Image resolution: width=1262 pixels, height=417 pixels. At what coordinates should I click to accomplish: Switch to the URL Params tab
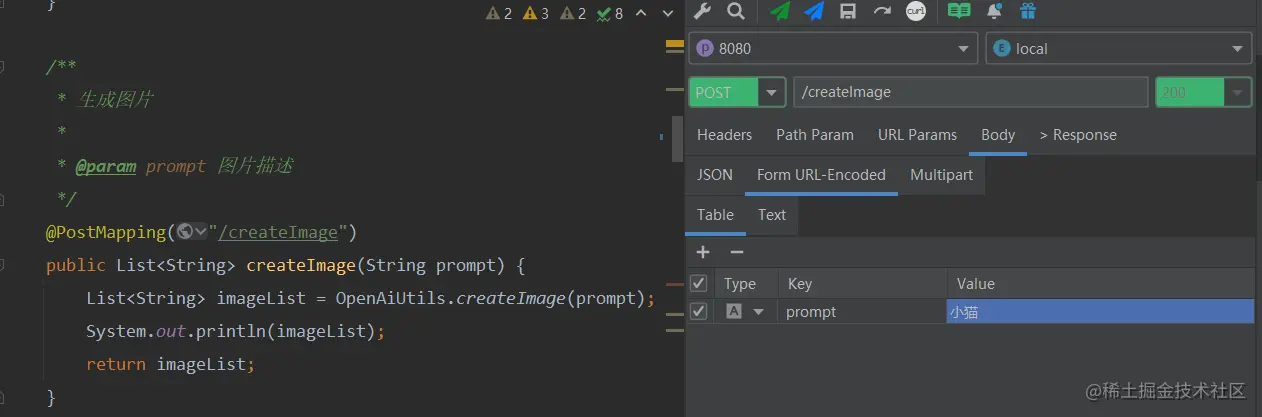(917, 135)
